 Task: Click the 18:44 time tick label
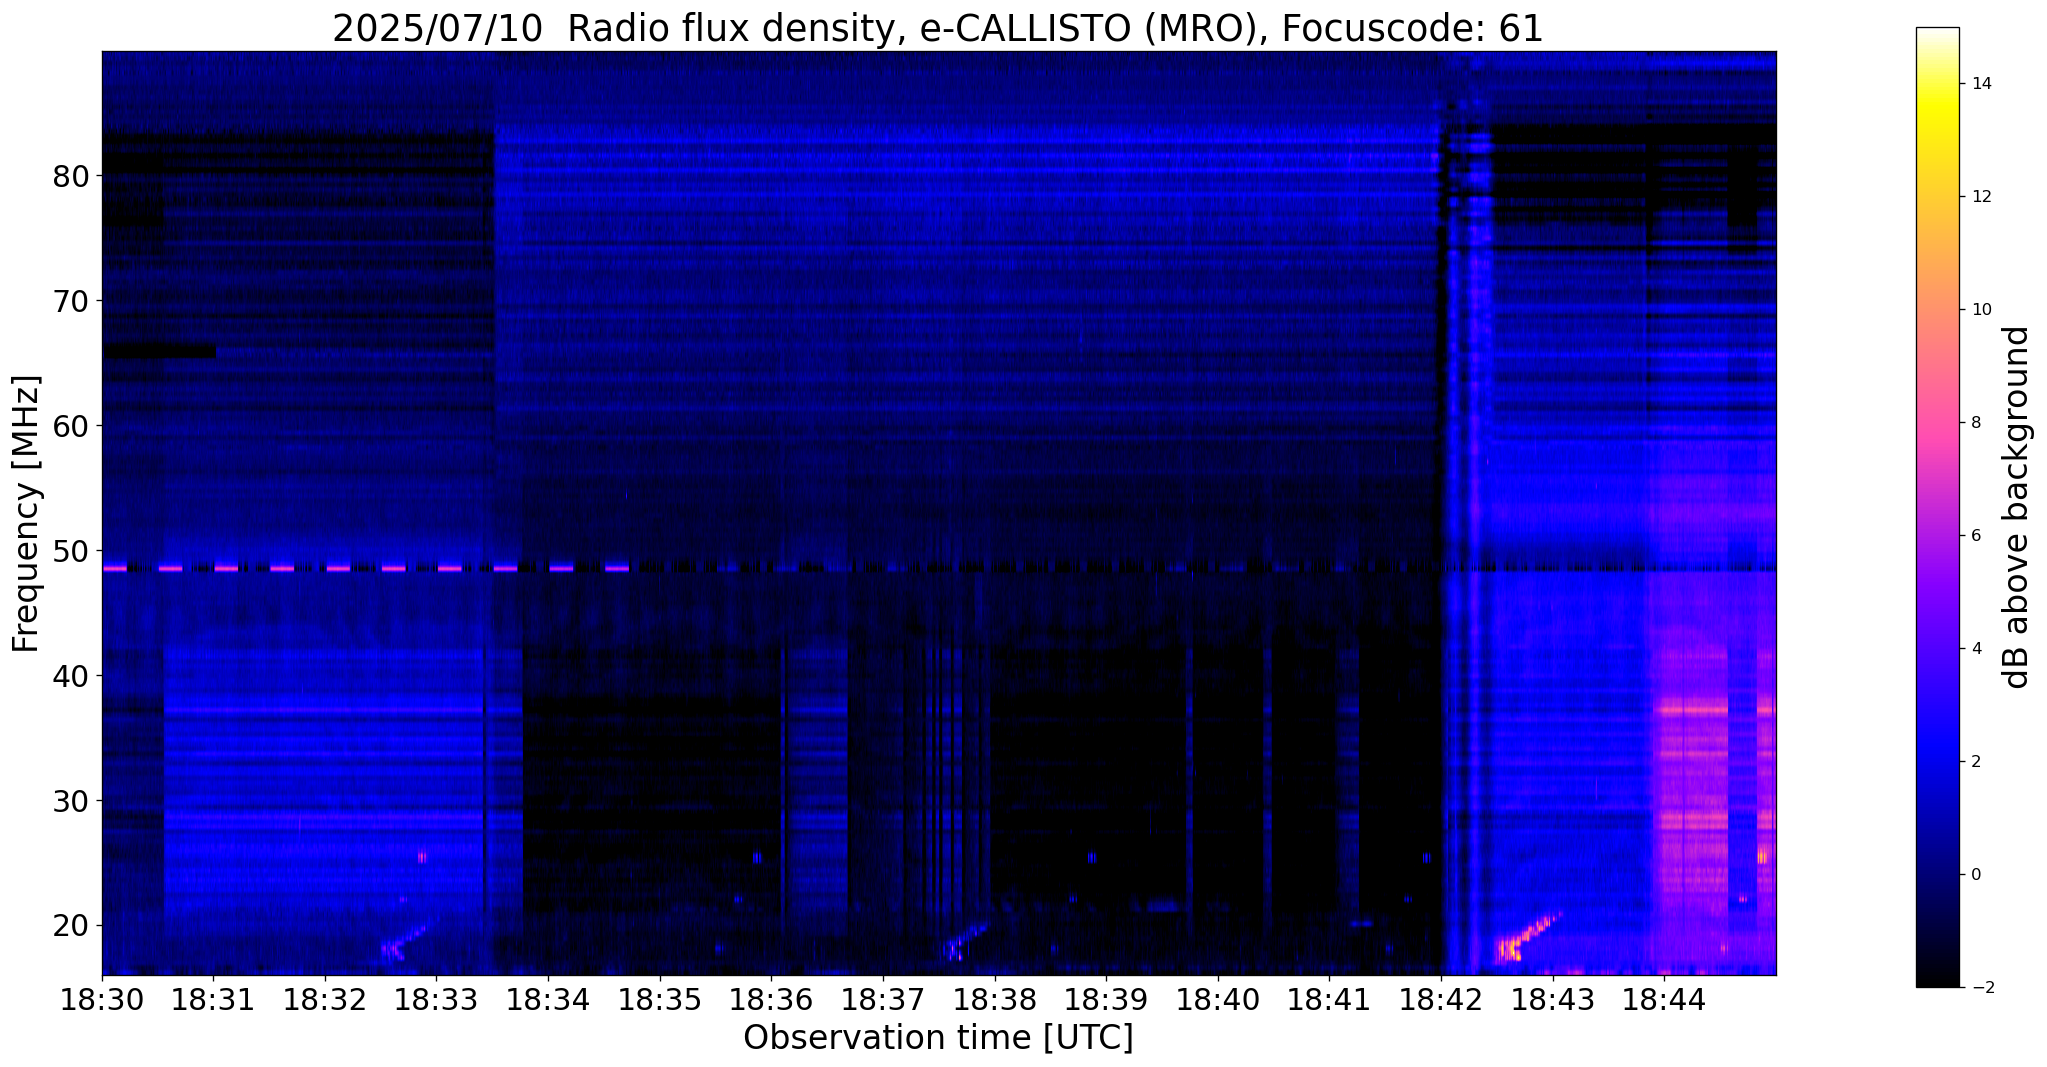point(1664,999)
